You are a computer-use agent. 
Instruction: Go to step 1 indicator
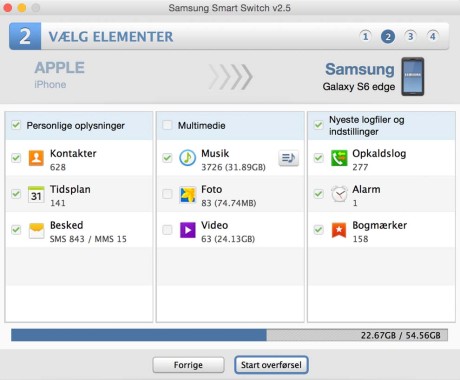tap(365, 36)
